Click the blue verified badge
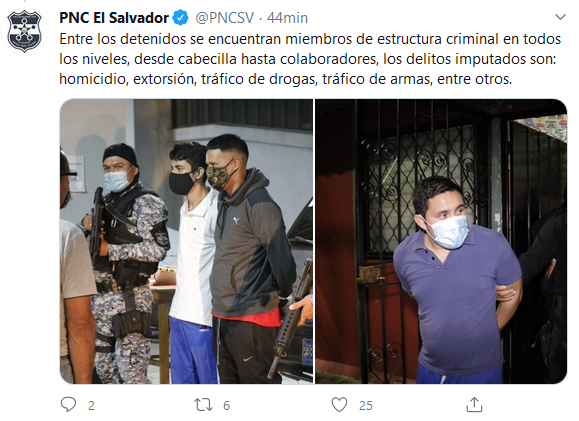579x421 pixels. tap(181, 18)
